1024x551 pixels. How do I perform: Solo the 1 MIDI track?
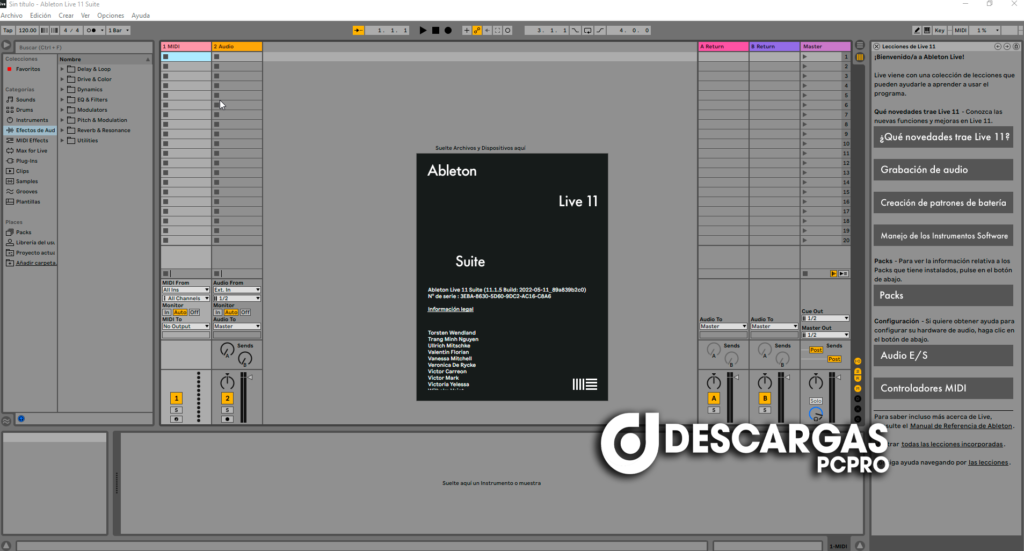(175, 410)
